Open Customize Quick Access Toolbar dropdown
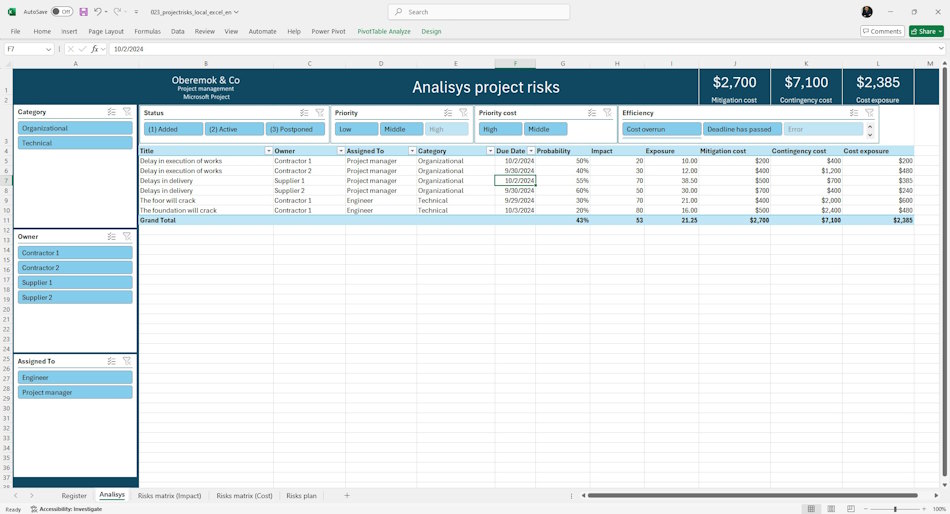 click(136, 12)
